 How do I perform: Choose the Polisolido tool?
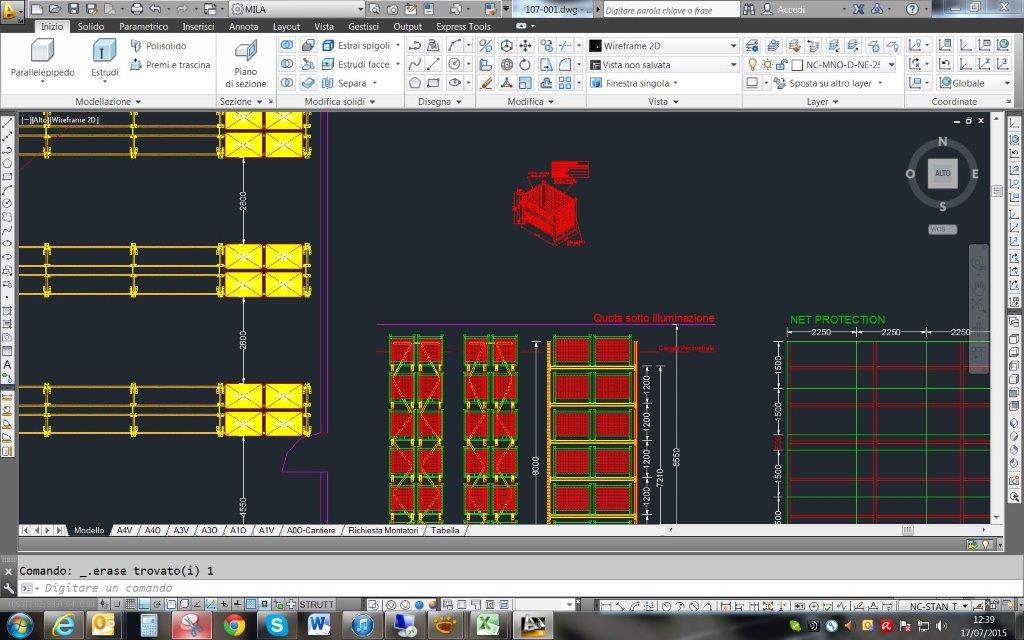coord(159,46)
